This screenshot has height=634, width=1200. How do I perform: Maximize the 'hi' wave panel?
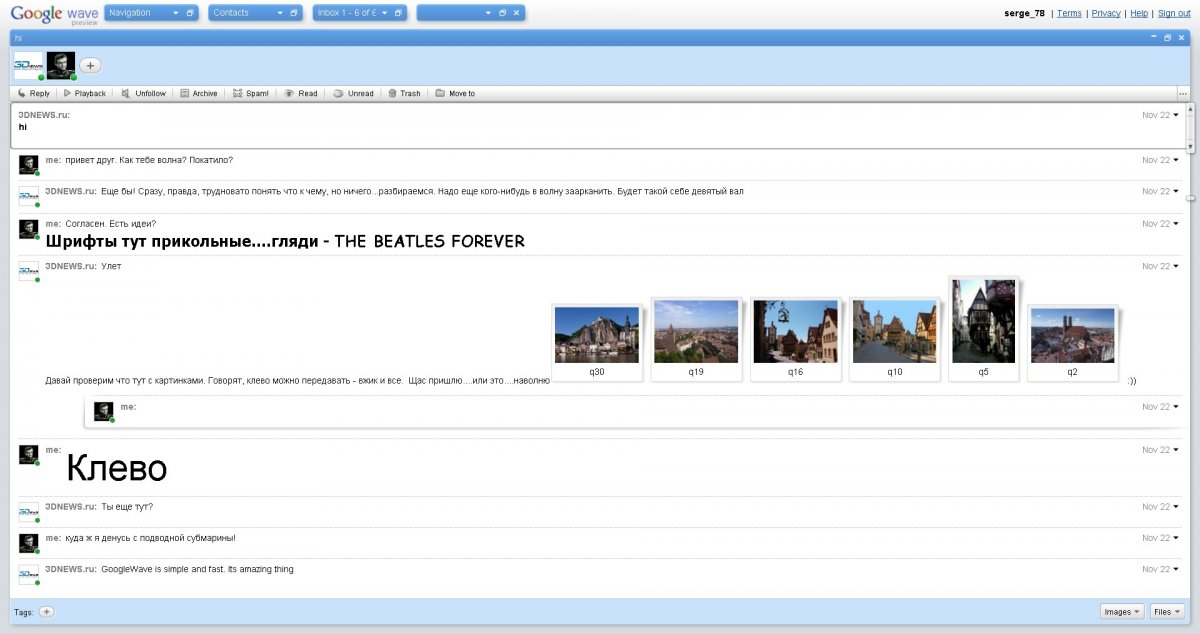[1167, 37]
